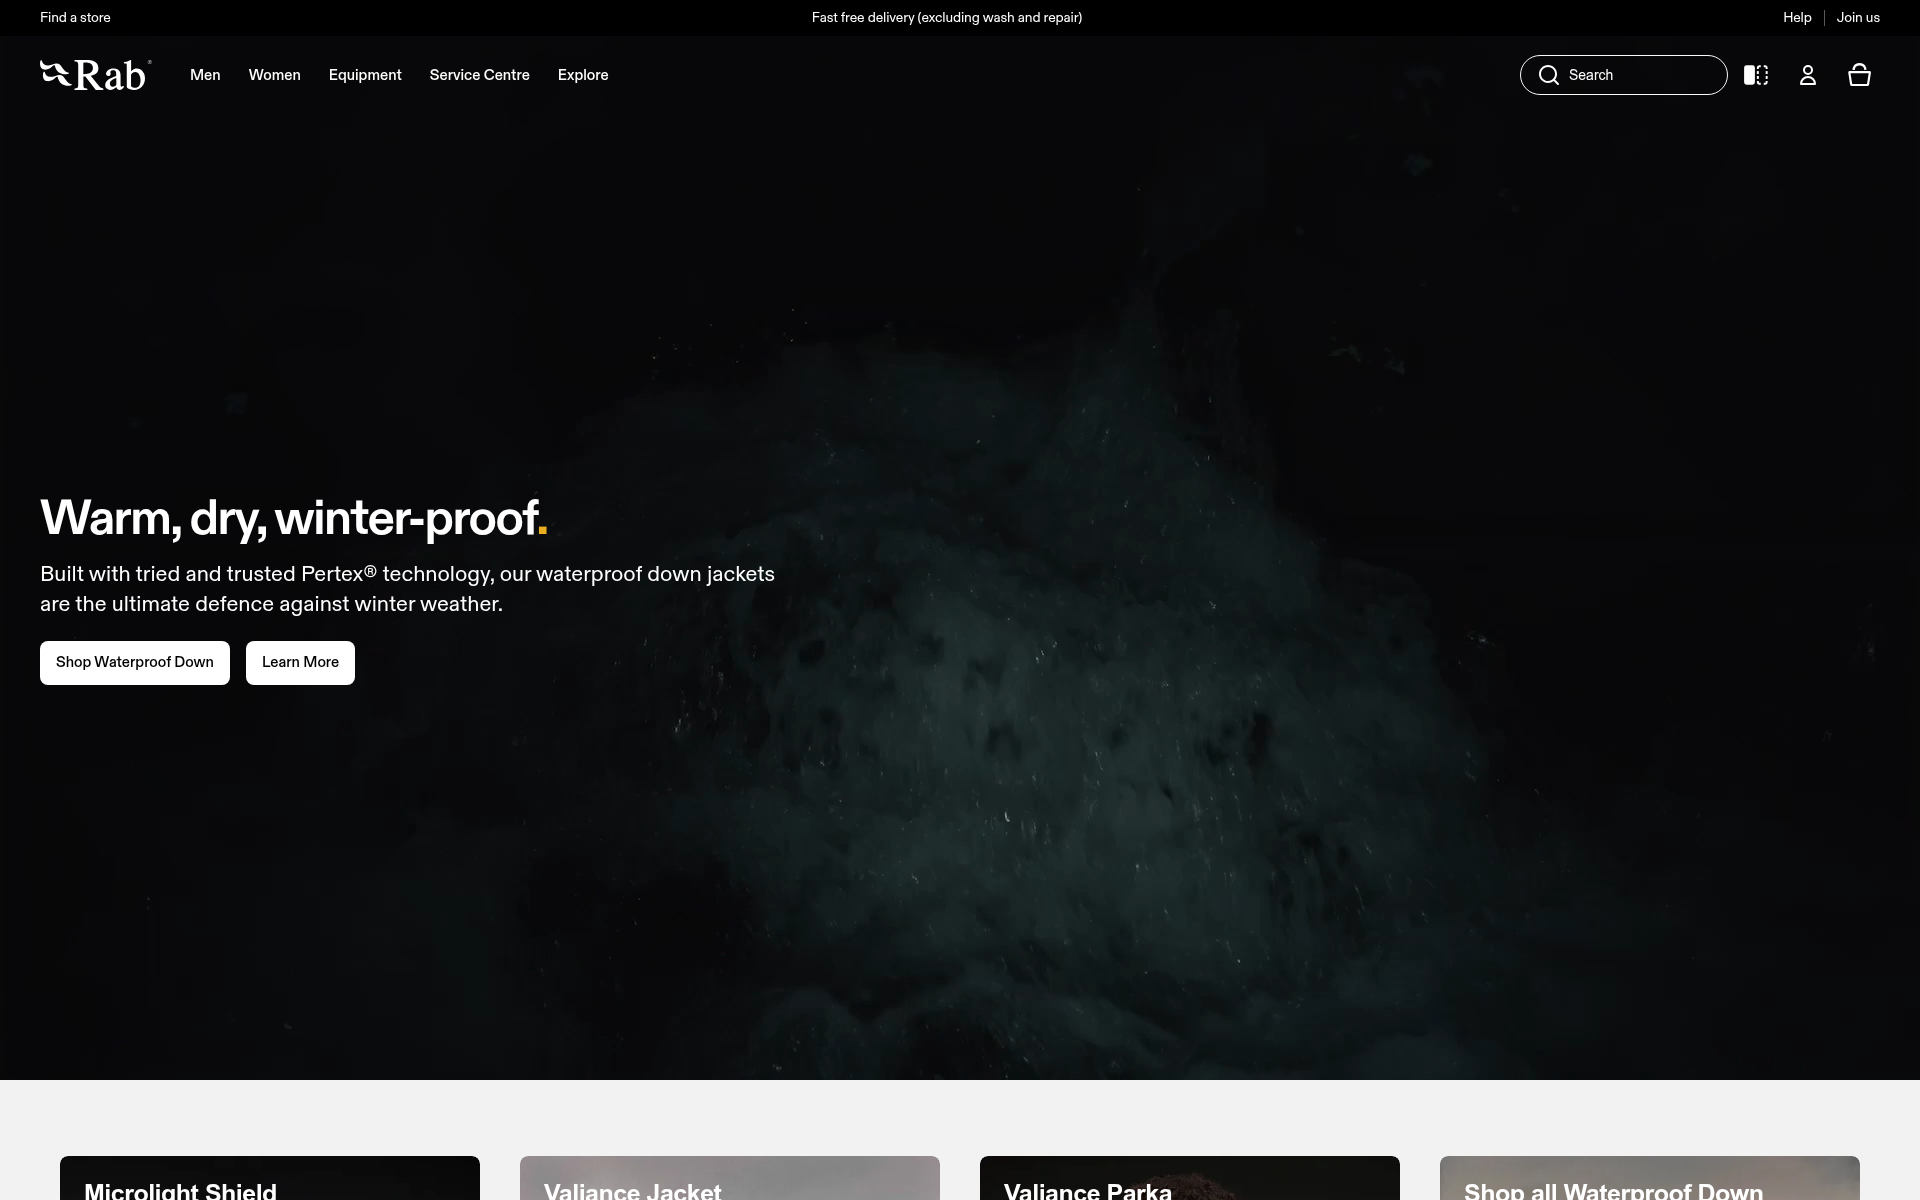This screenshot has width=1920, height=1200.
Task: Open the Valiance Parka card
Action: pyautogui.click(x=1190, y=1178)
